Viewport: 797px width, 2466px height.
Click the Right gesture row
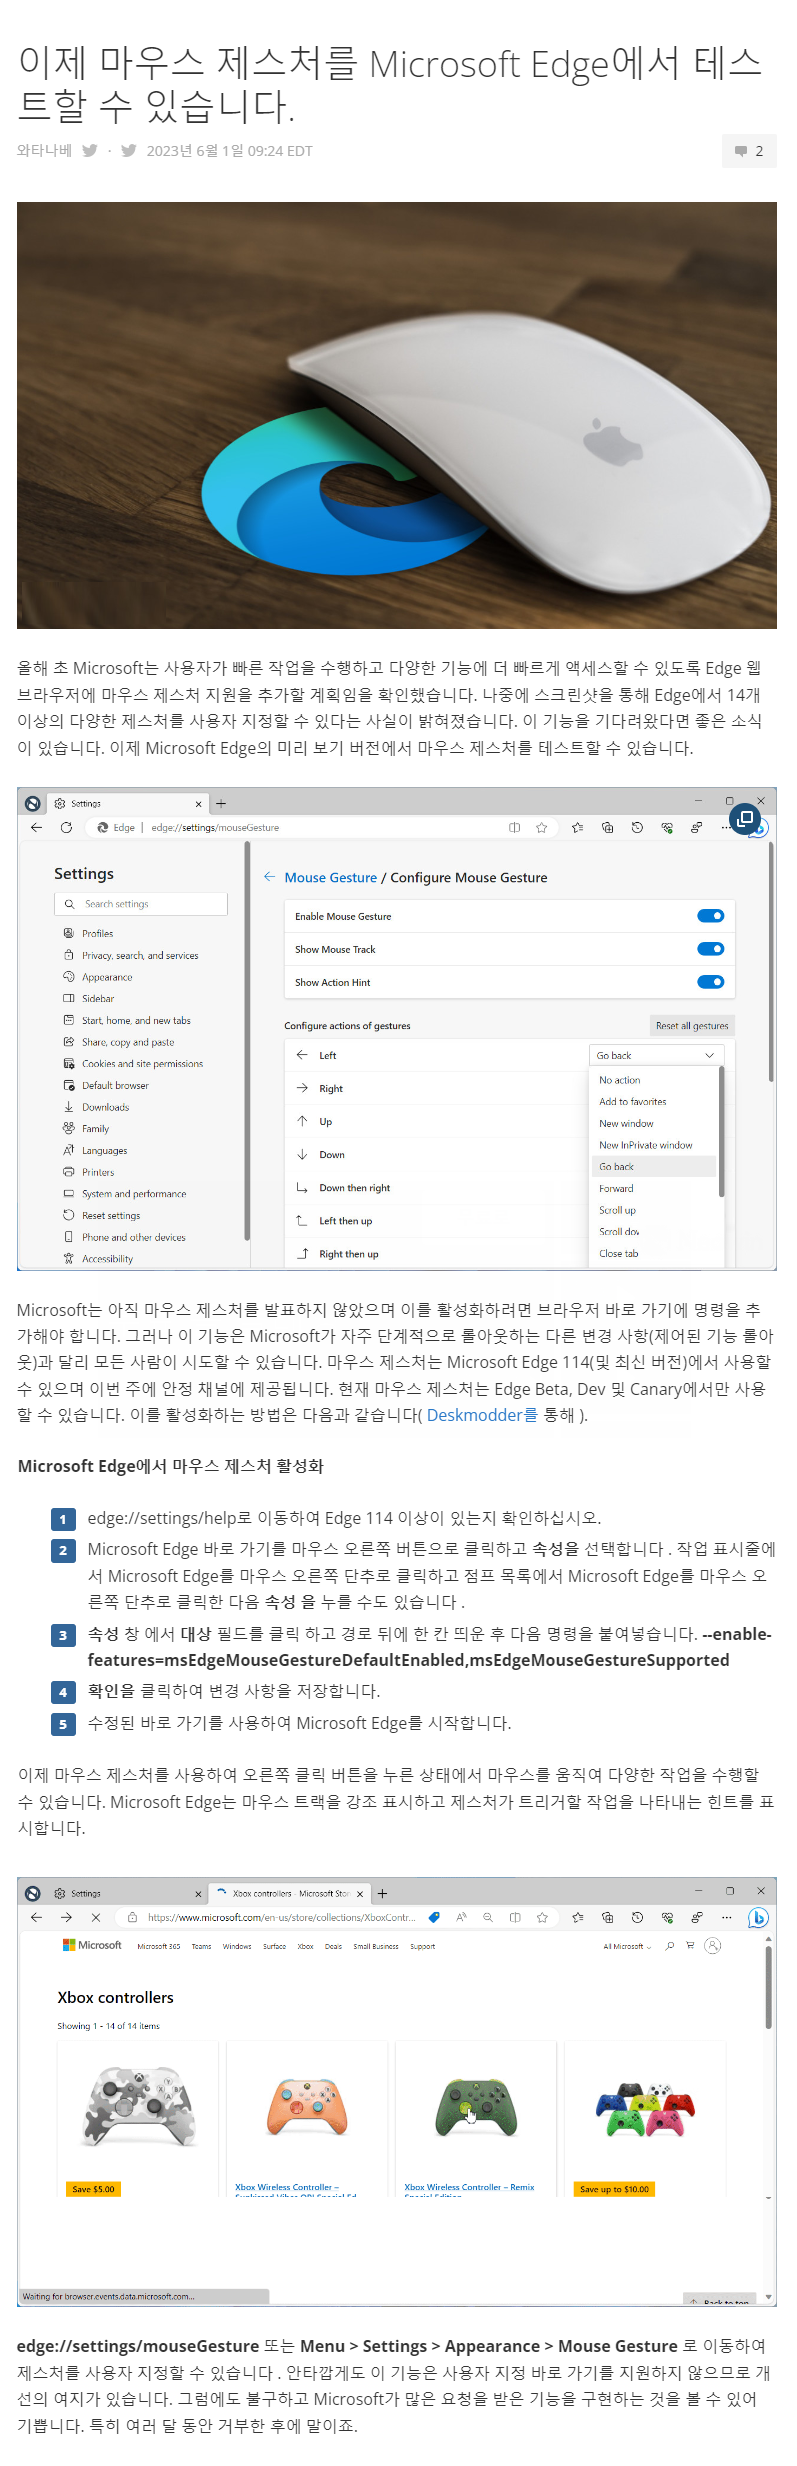coord(435,1089)
